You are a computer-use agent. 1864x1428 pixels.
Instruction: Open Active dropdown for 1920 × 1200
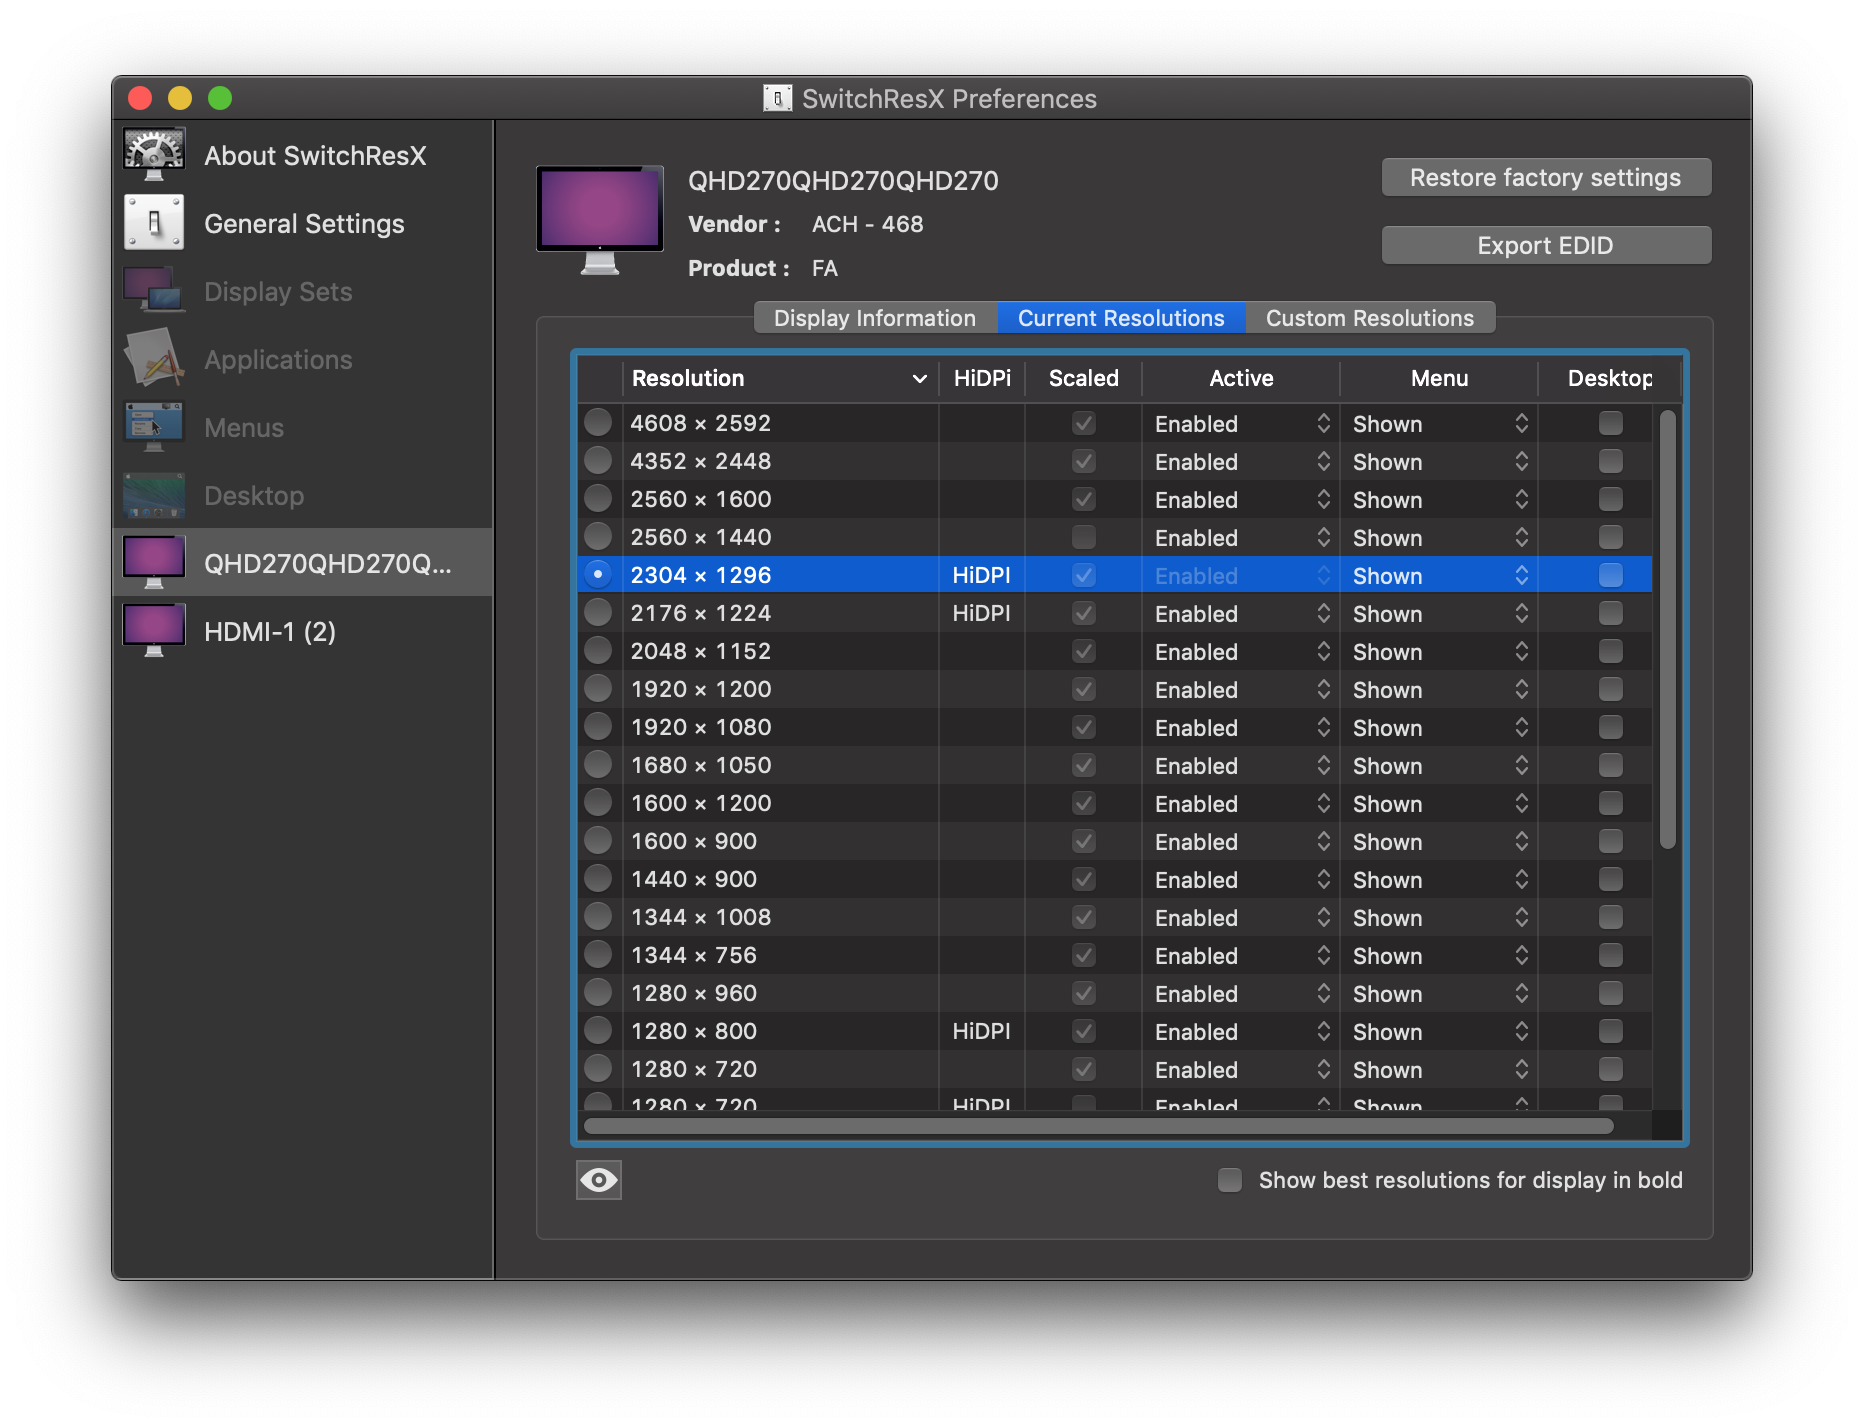click(x=1241, y=689)
